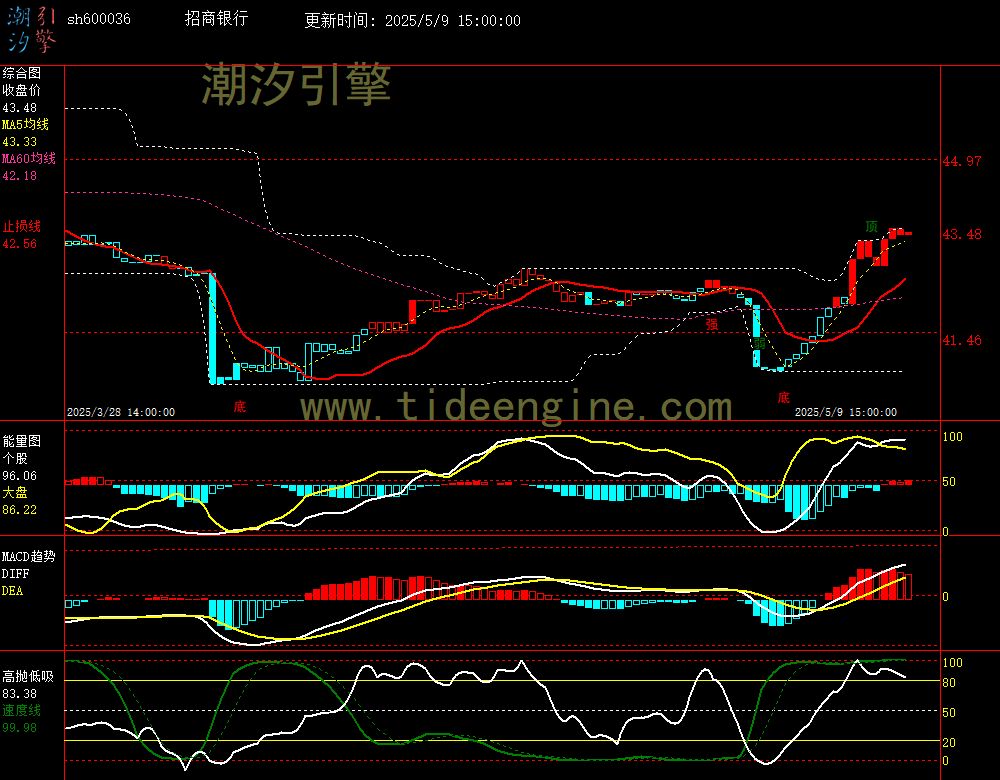Click the 潮汐引擎 logo in top-left corner
Image resolution: width=1000 pixels, height=780 pixels.
point(31,29)
